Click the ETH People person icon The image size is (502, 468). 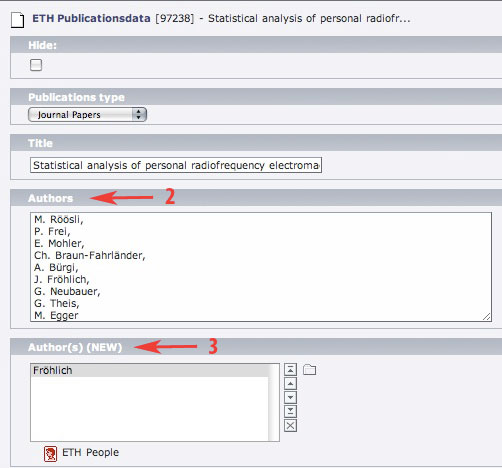coord(50,454)
